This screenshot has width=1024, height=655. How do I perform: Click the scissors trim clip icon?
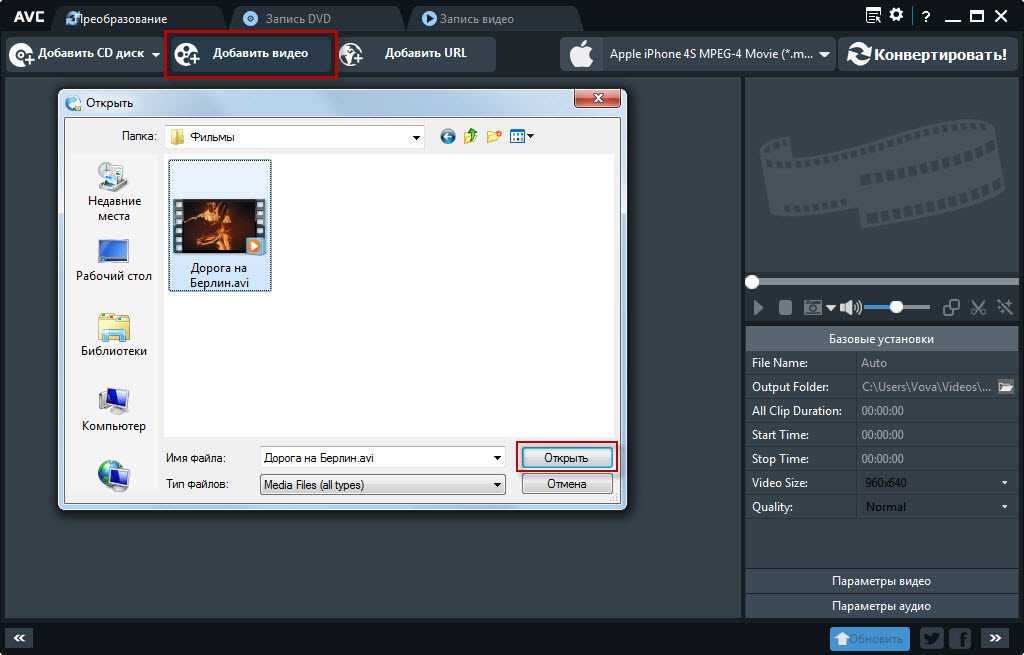click(x=979, y=307)
